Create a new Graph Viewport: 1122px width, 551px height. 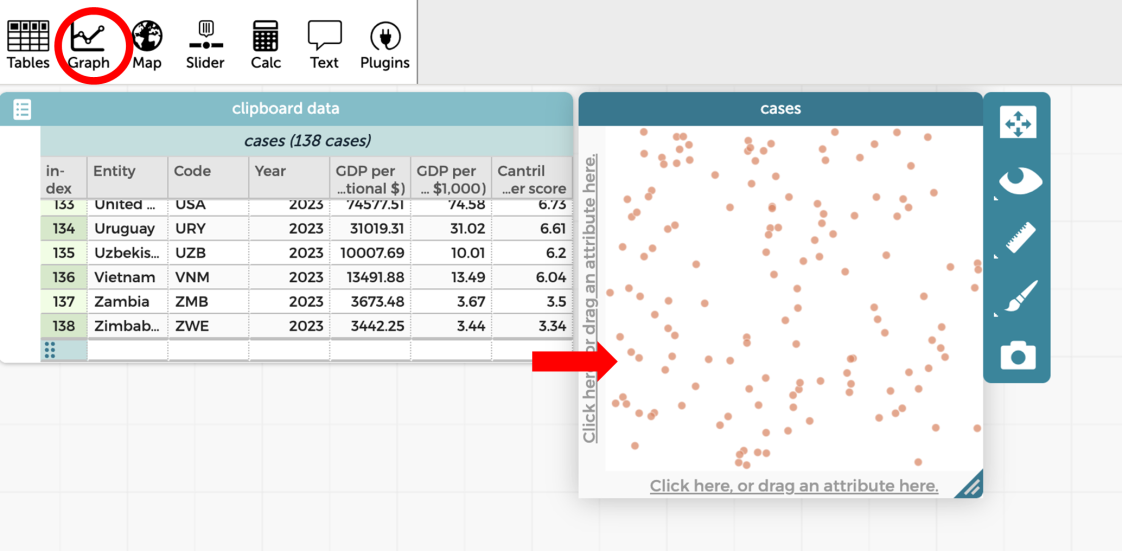pyautogui.click(x=89, y=45)
